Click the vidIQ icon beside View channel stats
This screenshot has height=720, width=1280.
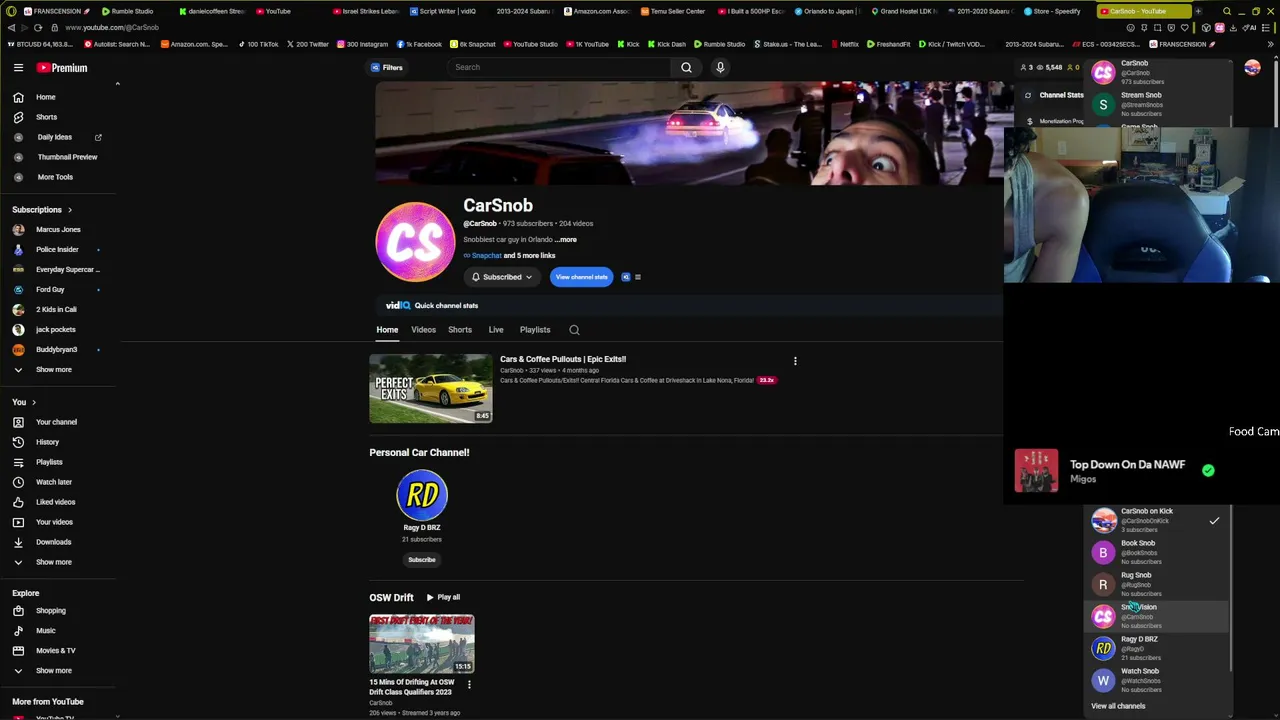pyautogui.click(x=626, y=277)
